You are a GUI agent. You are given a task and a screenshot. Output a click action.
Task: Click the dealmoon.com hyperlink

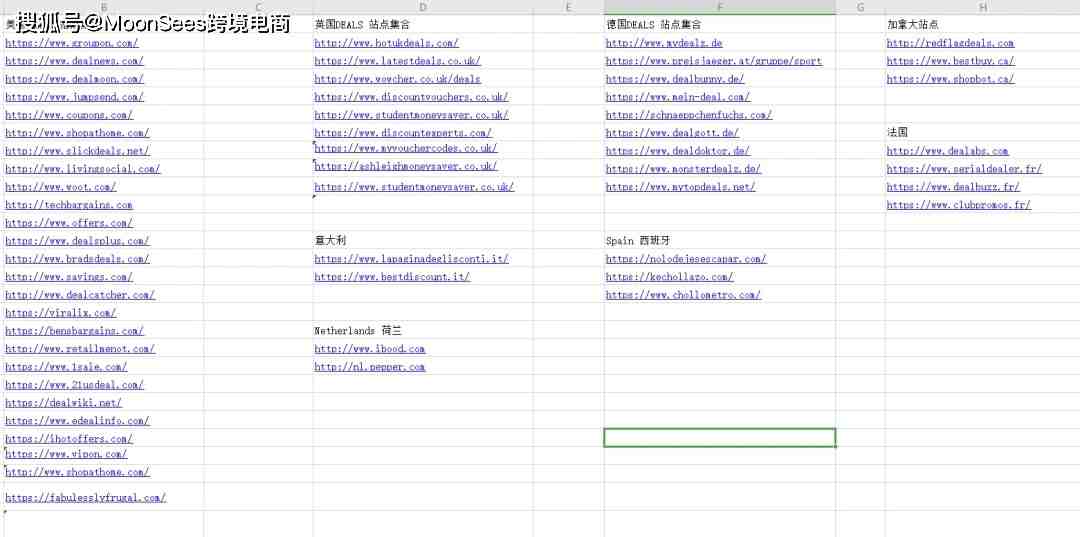click(x=74, y=79)
